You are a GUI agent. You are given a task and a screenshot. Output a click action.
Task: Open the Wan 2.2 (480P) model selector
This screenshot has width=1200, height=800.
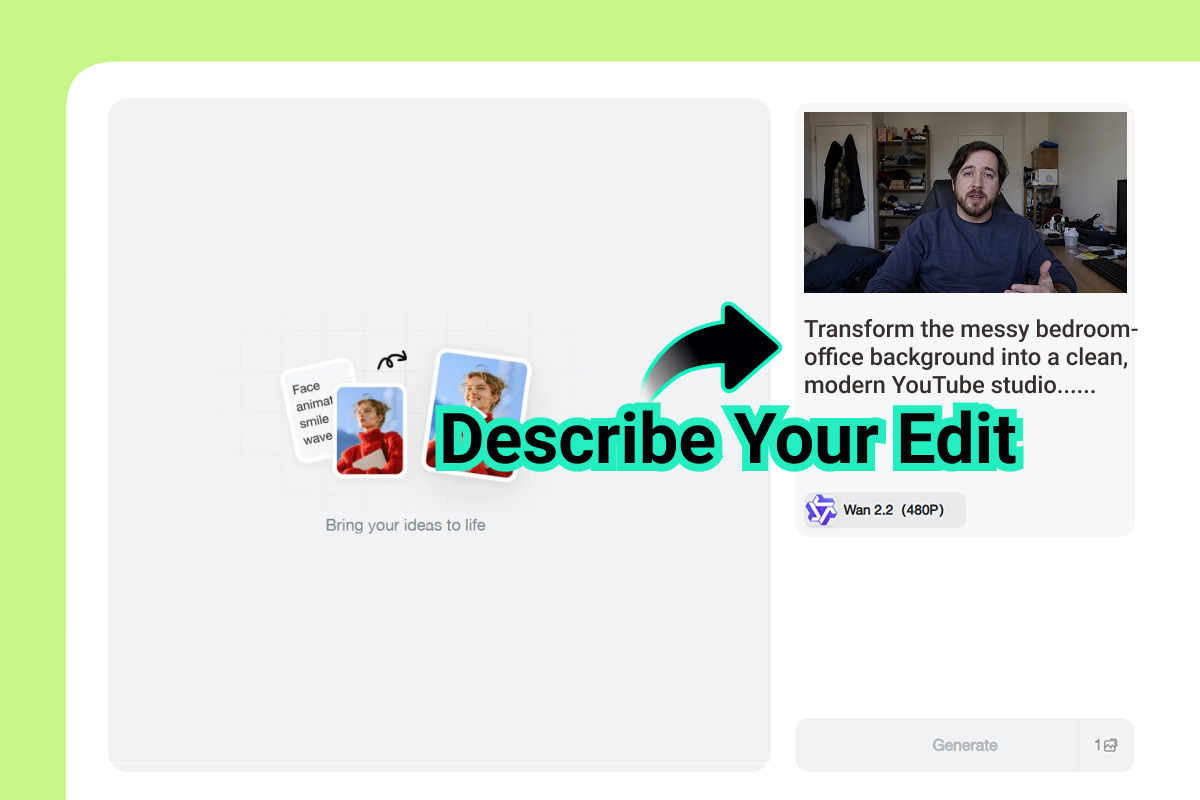(x=884, y=510)
